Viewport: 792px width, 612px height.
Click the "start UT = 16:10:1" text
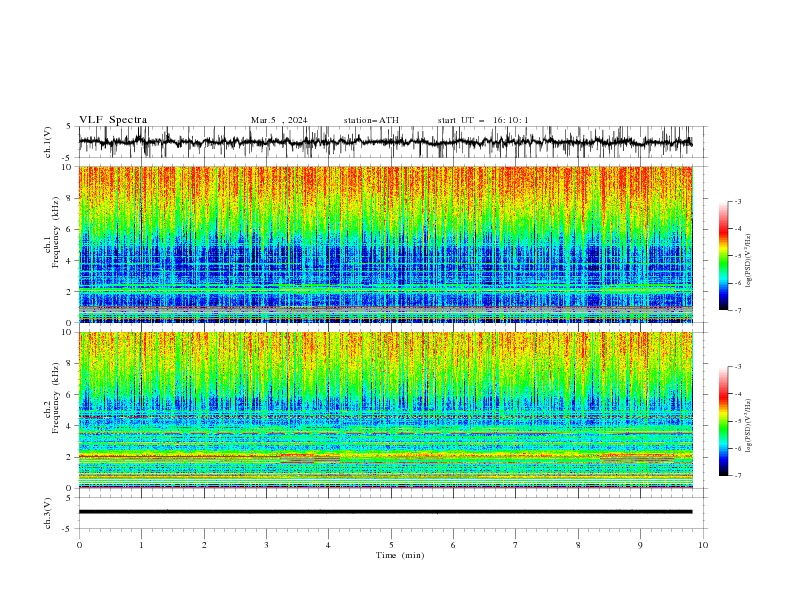483,120
